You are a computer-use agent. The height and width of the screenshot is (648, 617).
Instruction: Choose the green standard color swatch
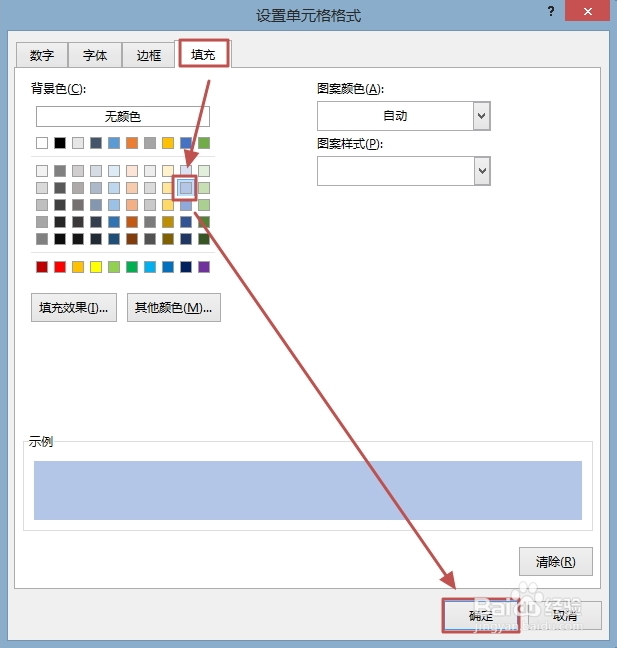click(x=132, y=267)
